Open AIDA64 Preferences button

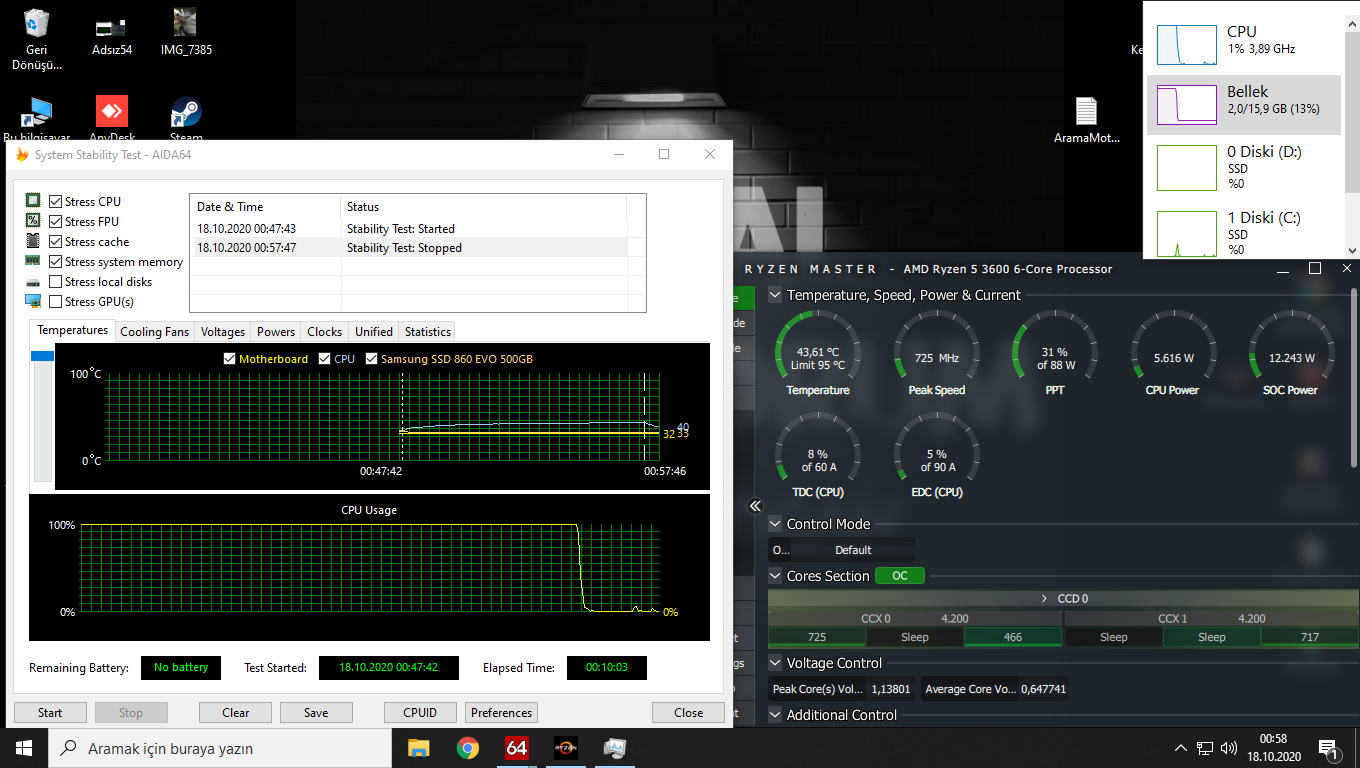[501, 713]
